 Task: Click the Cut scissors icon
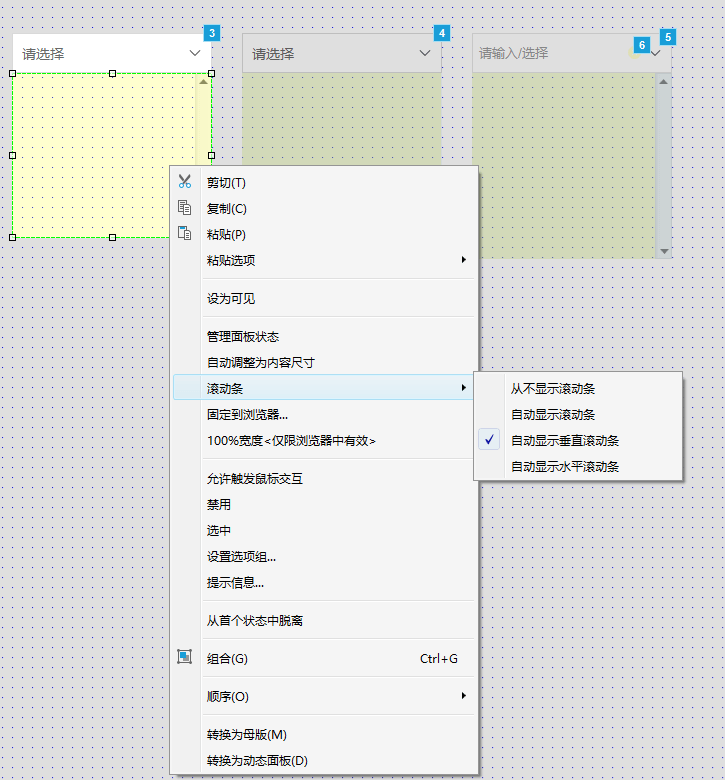[185, 182]
